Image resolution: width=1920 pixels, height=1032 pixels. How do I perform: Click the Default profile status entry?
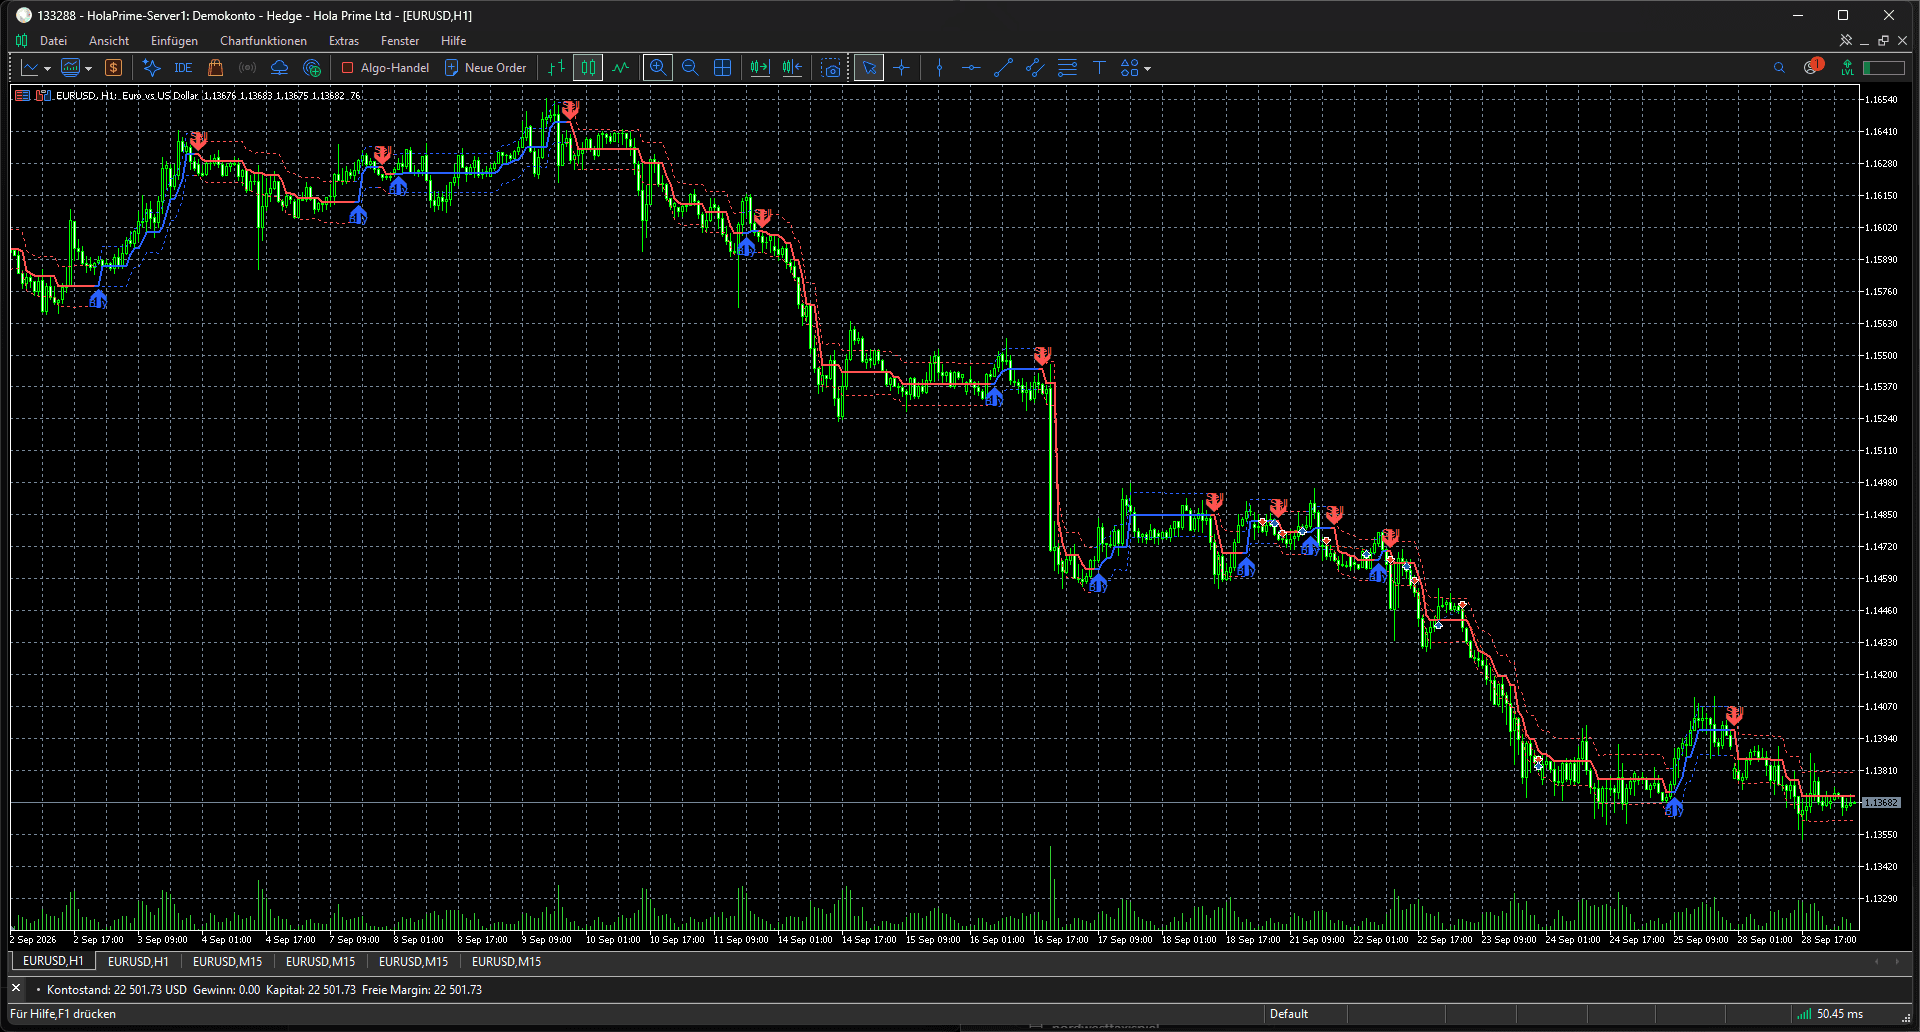1289,1014
